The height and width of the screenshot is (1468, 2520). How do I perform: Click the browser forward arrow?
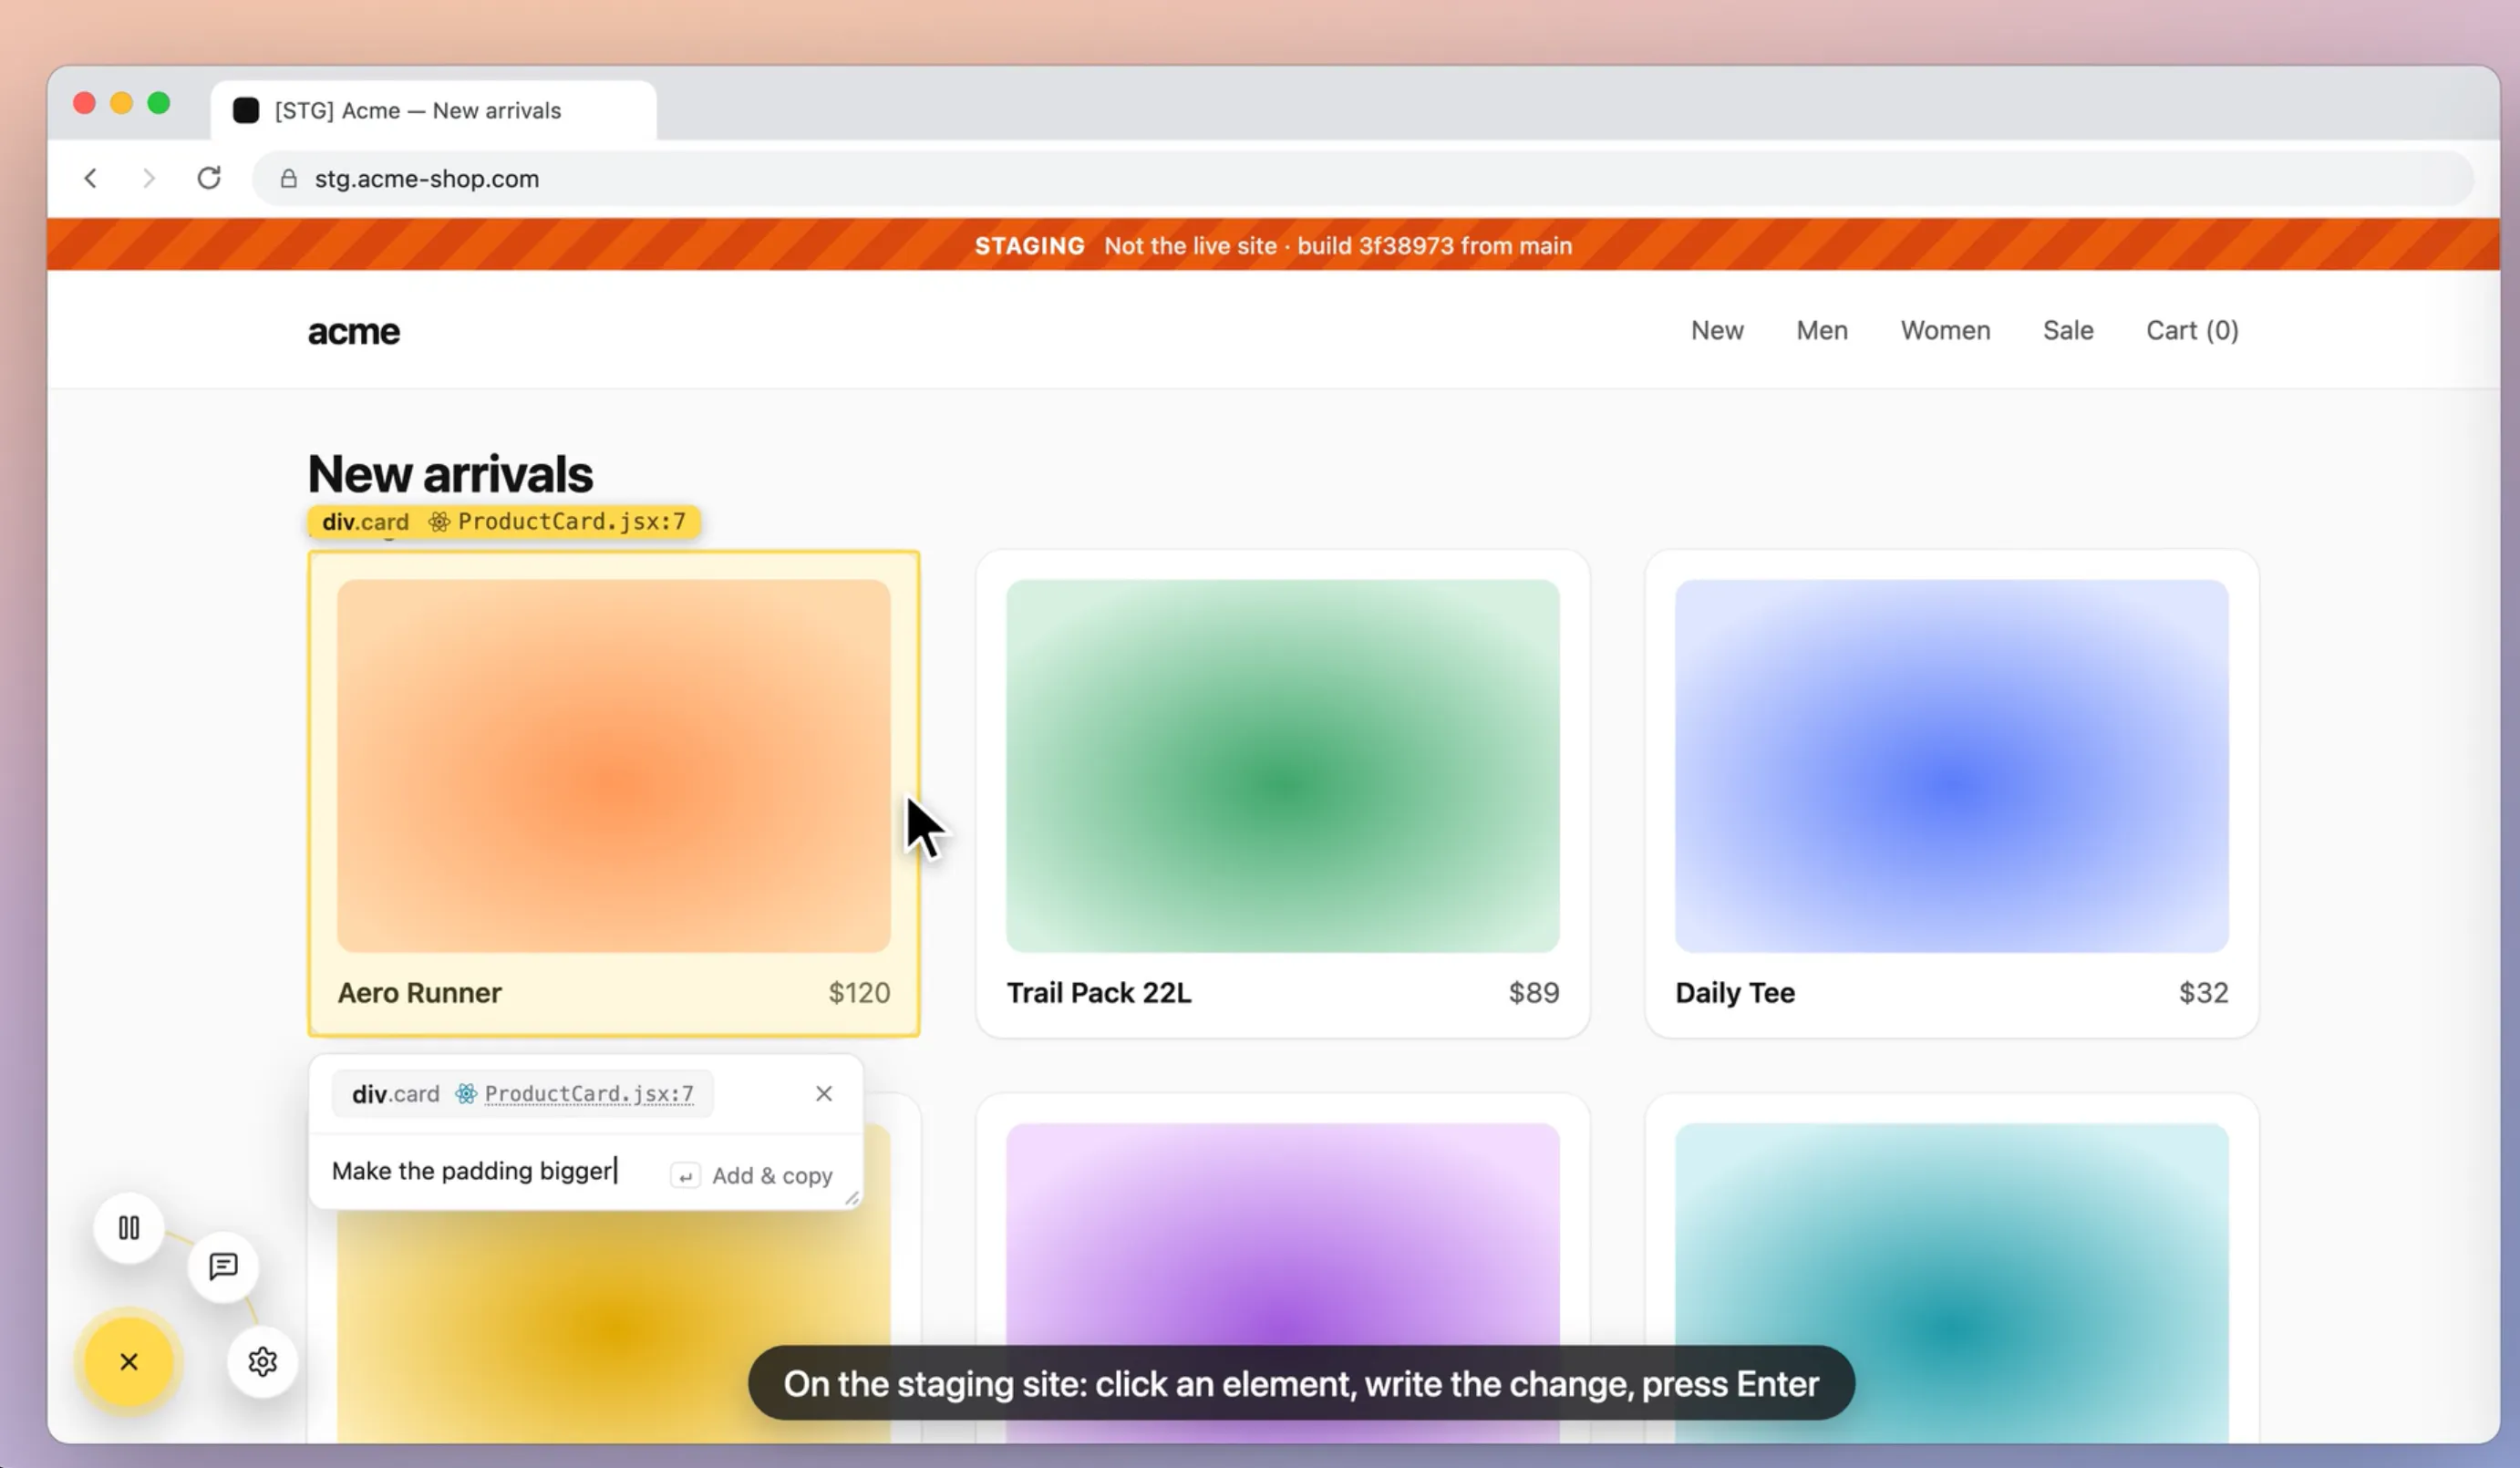(149, 178)
